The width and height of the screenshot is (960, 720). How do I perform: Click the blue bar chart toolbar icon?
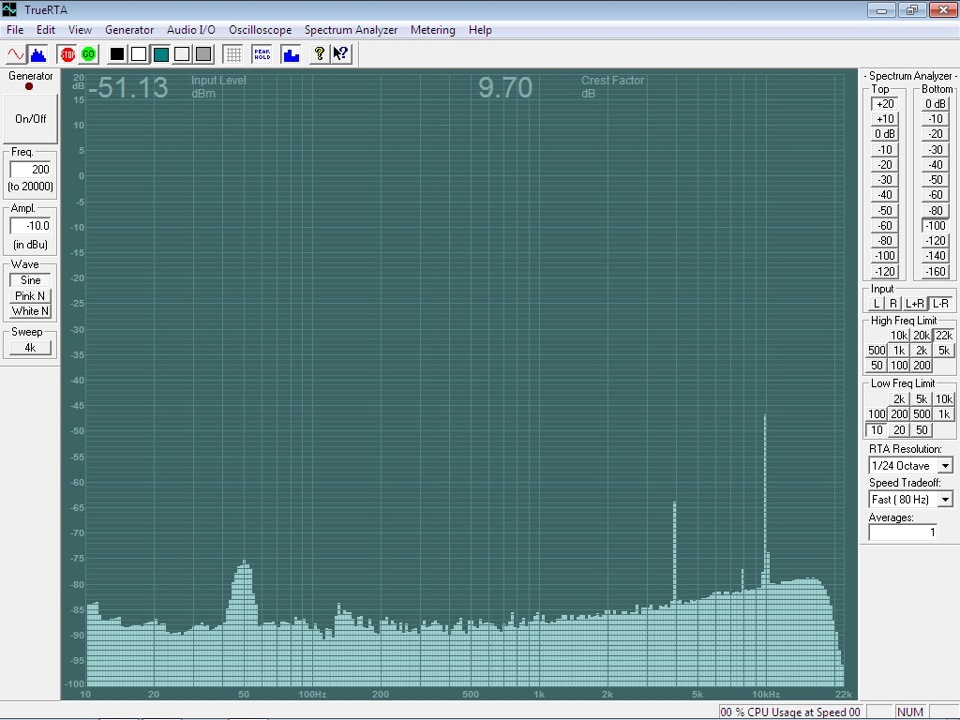(x=291, y=54)
